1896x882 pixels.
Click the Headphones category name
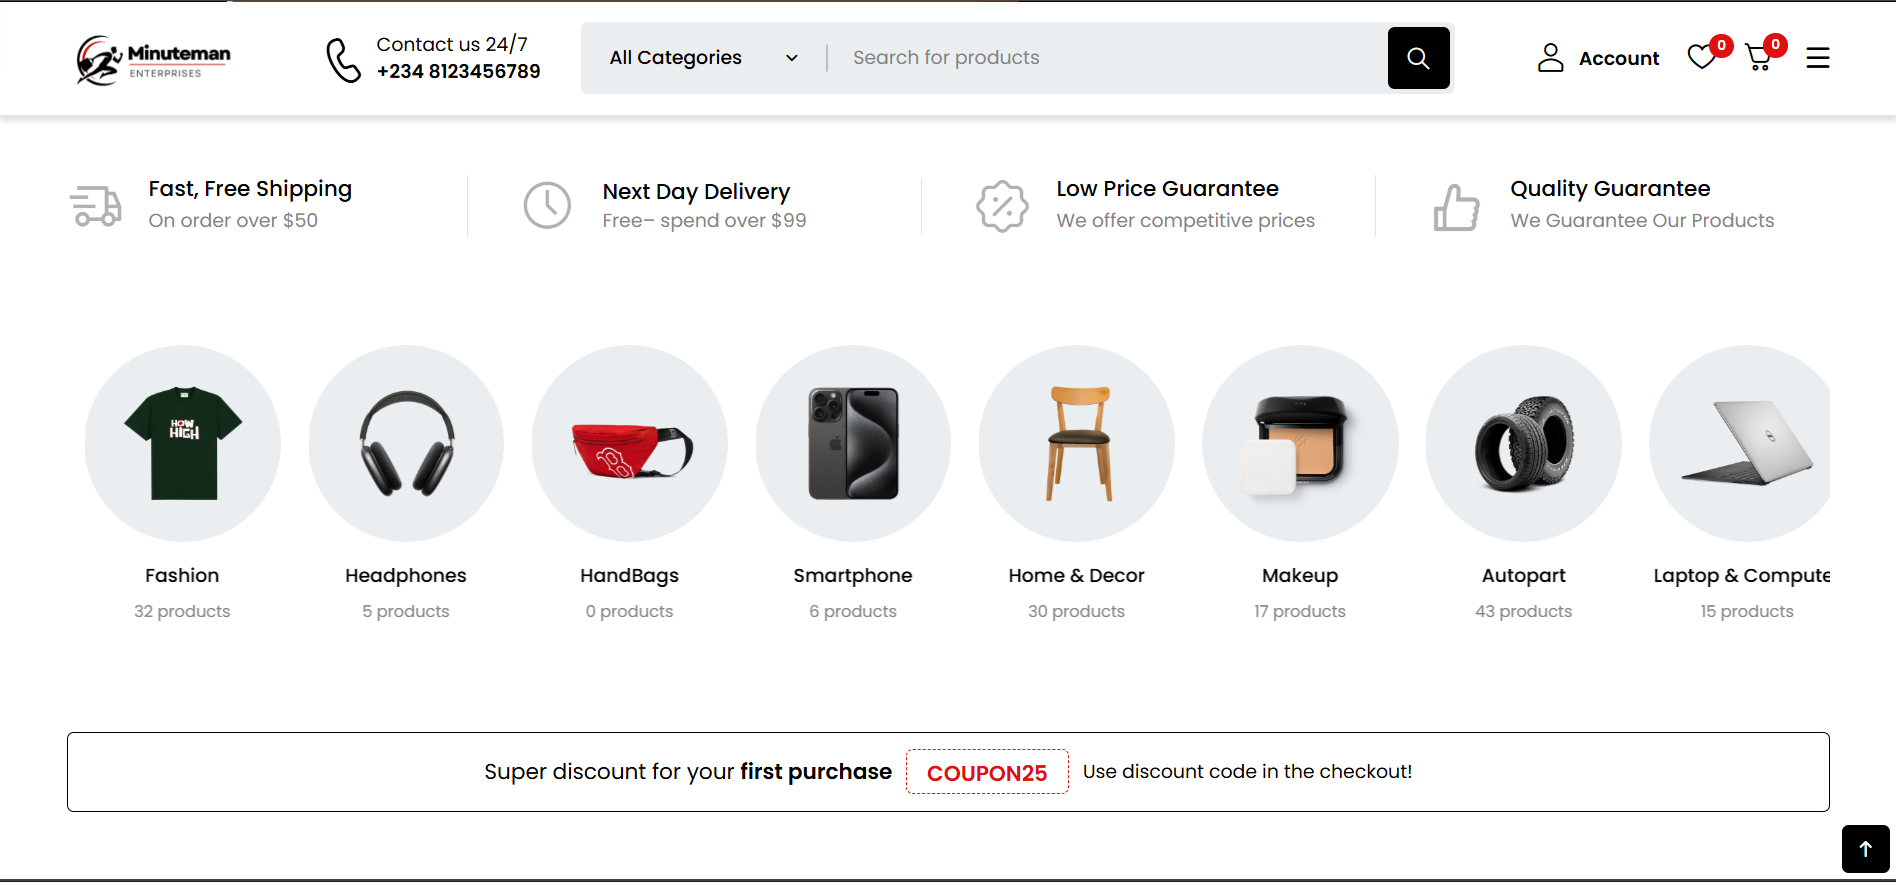(406, 576)
